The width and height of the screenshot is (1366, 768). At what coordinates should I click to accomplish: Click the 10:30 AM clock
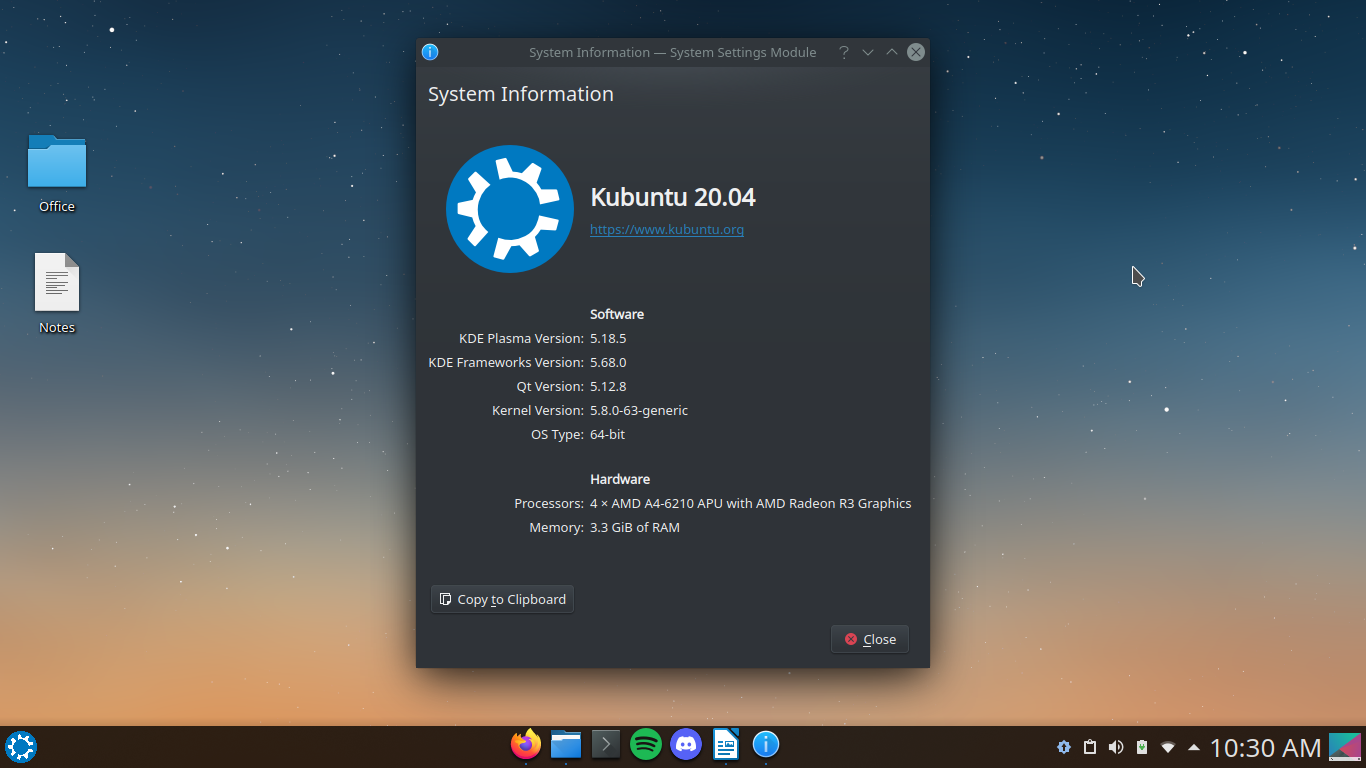(1266, 747)
